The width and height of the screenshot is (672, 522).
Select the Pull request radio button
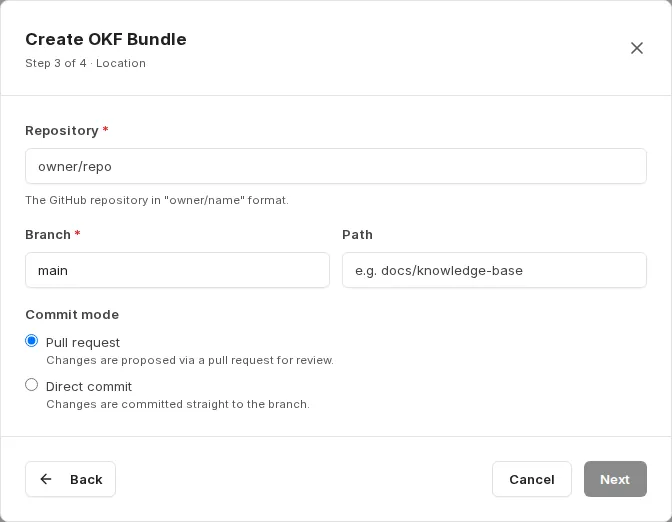point(31,341)
